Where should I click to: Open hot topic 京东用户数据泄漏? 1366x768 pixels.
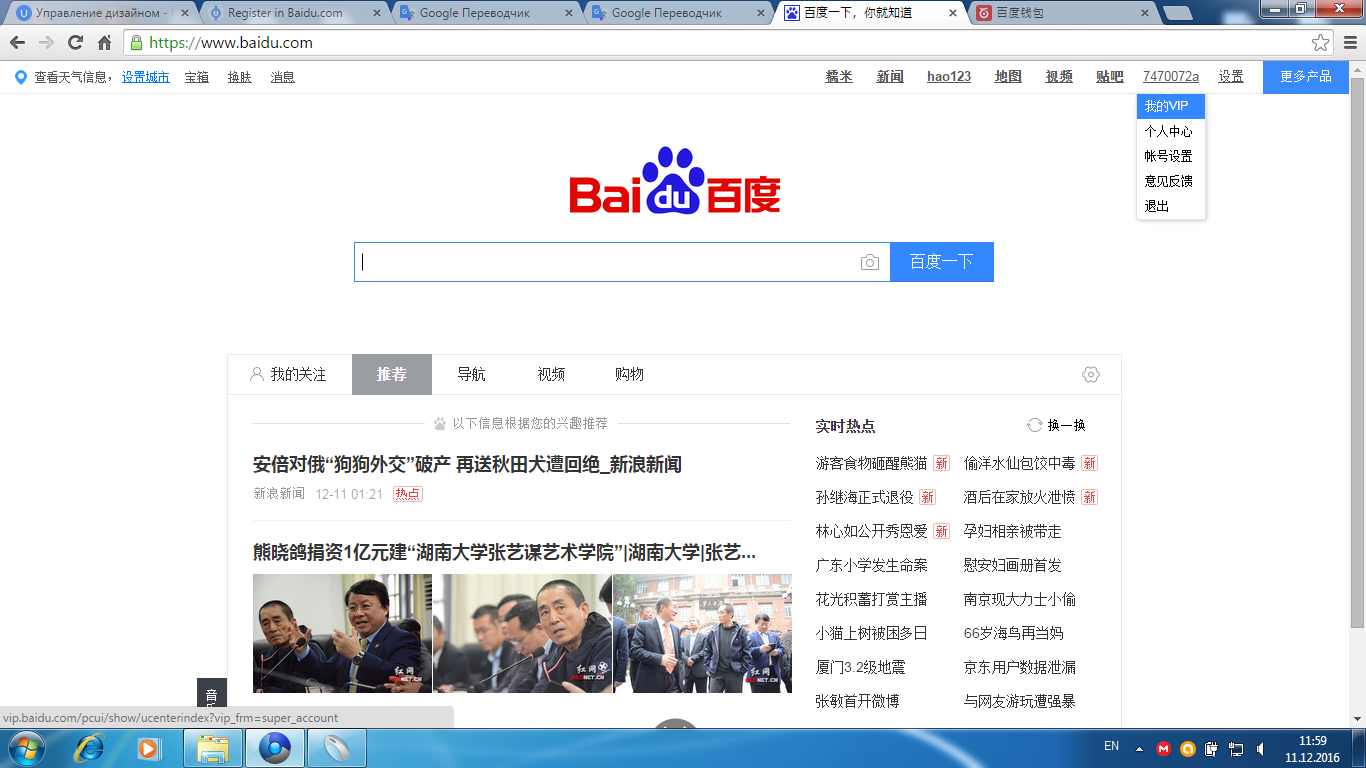(x=1019, y=667)
